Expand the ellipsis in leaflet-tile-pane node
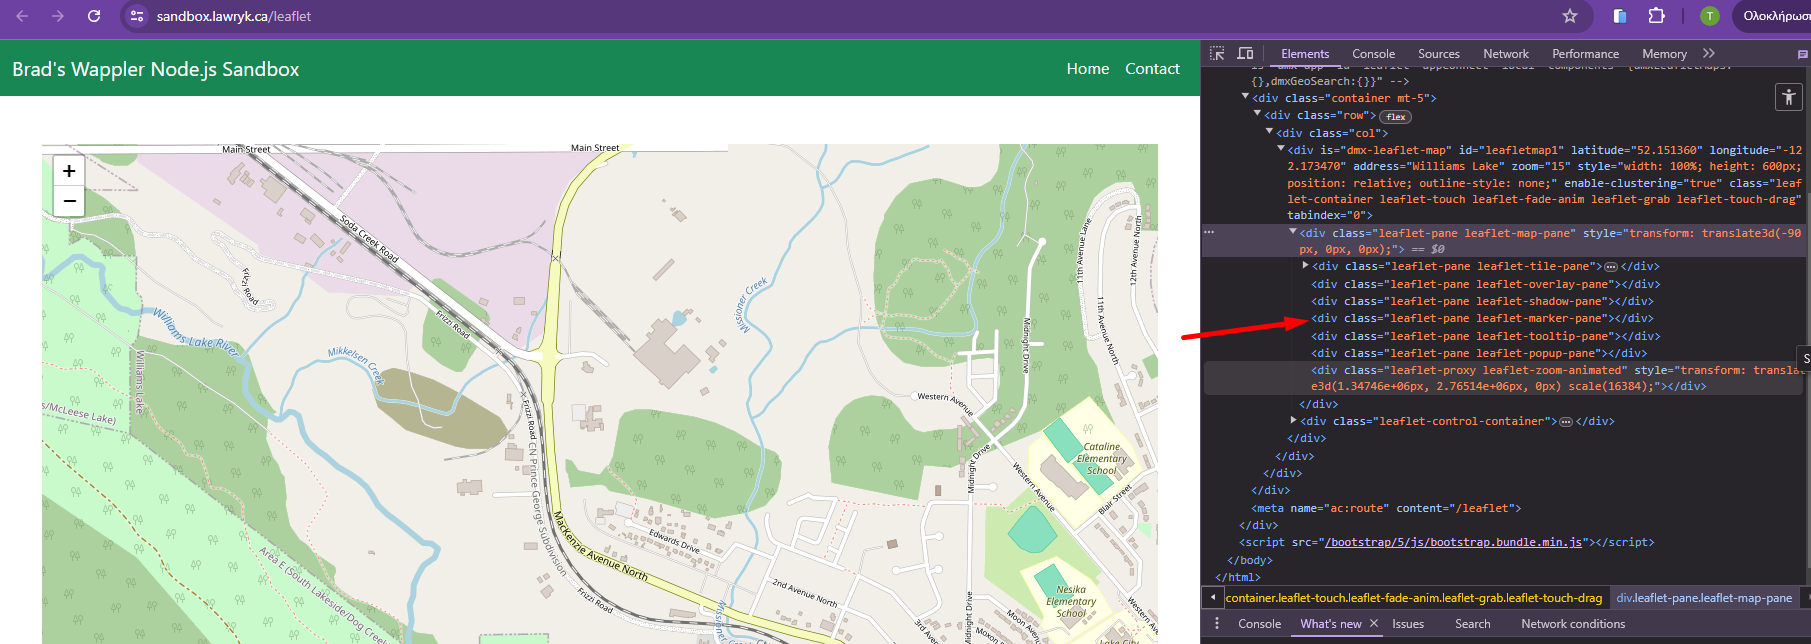This screenshot has width=1811, height=644. (1611, 267)
